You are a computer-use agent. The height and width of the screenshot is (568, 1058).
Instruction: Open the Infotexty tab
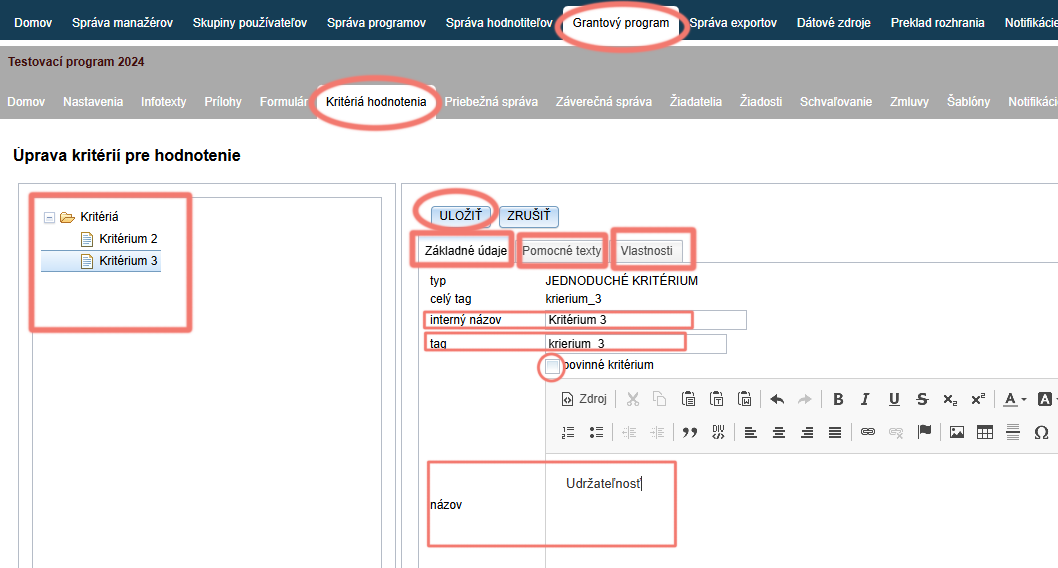tap(163, 102)
